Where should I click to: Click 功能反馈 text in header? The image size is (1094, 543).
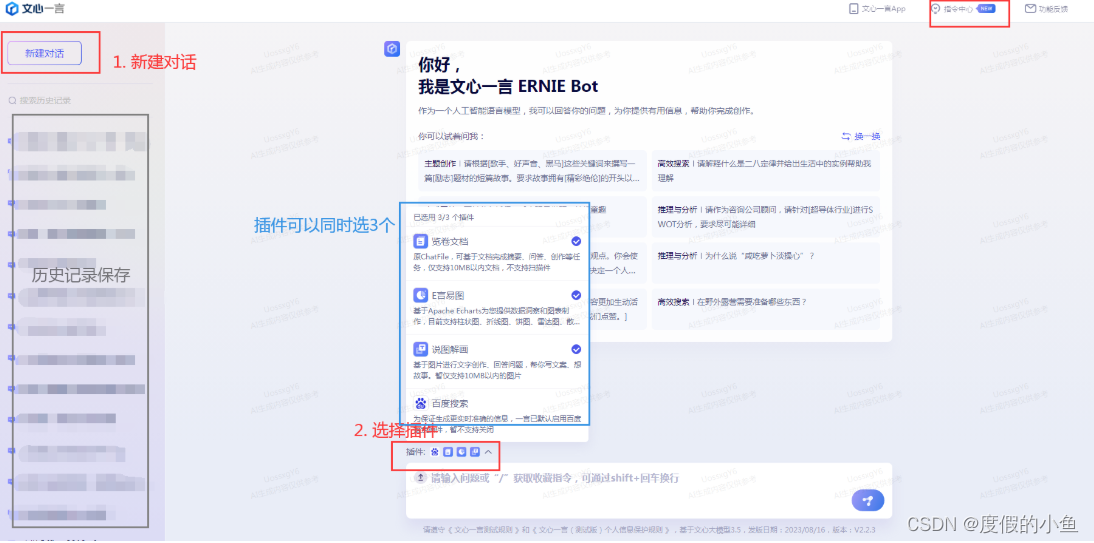1054,9
